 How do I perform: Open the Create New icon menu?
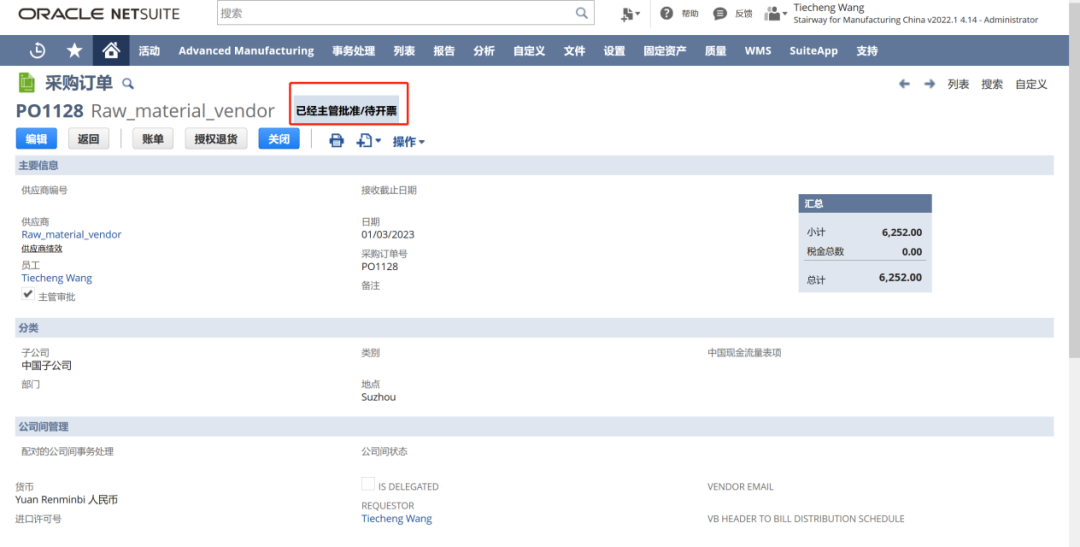pyautogui.click(x=630, y=14)
